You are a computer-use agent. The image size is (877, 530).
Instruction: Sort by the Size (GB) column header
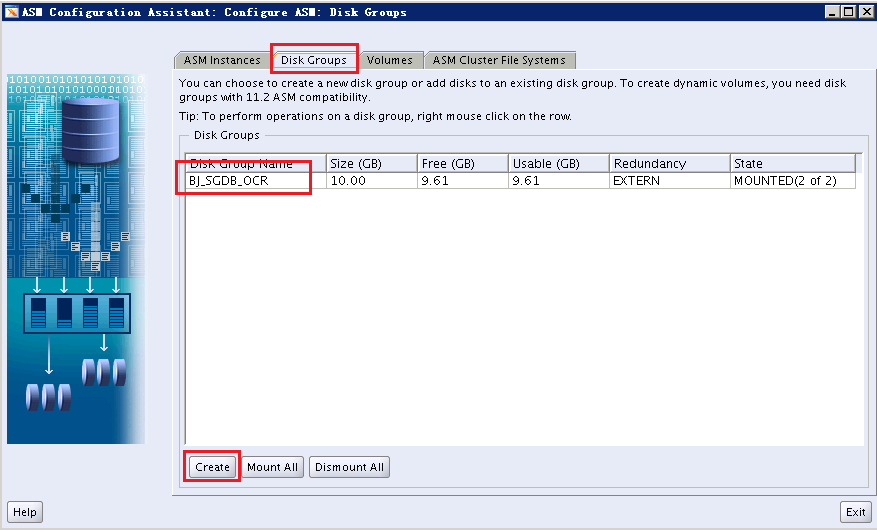371,163
